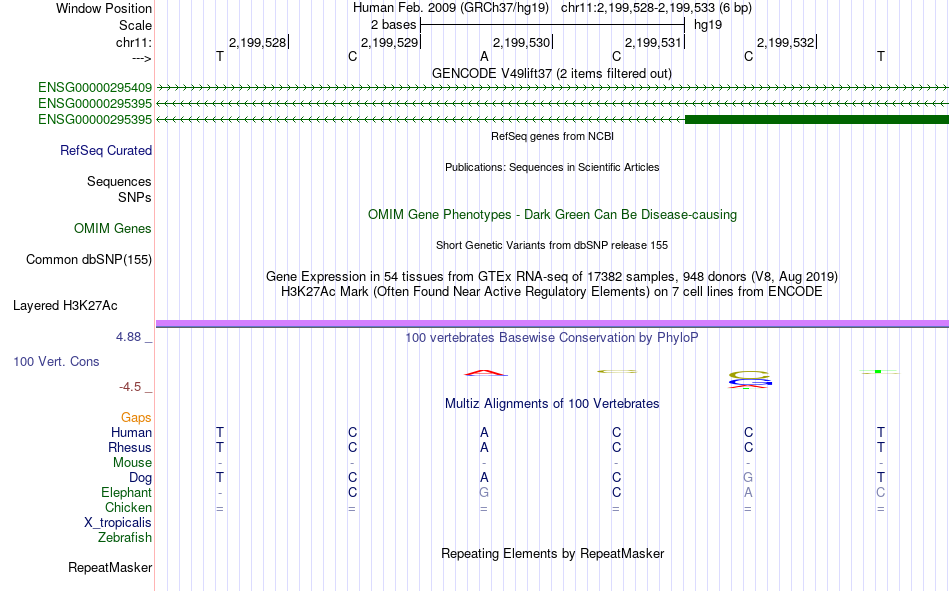Viewport: 950px width, 591px height.
Task: Click the Mouse species label
Action: click(x=132, y=462)
